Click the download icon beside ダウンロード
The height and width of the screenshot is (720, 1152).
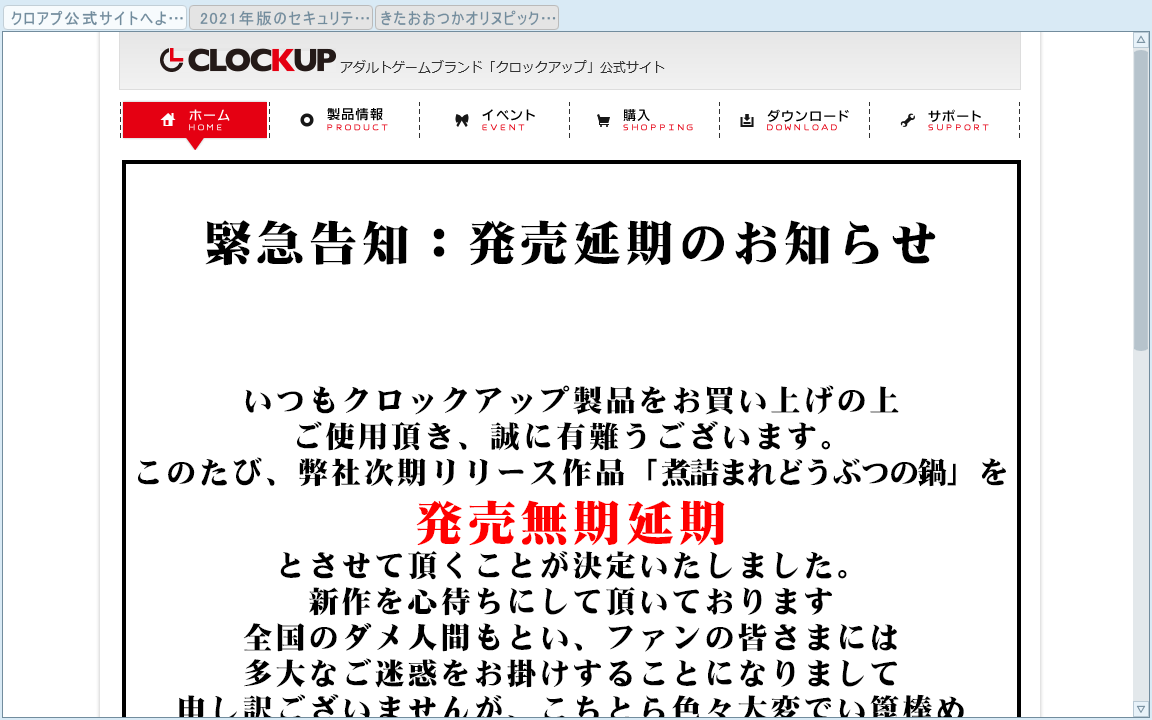(746, 120)
